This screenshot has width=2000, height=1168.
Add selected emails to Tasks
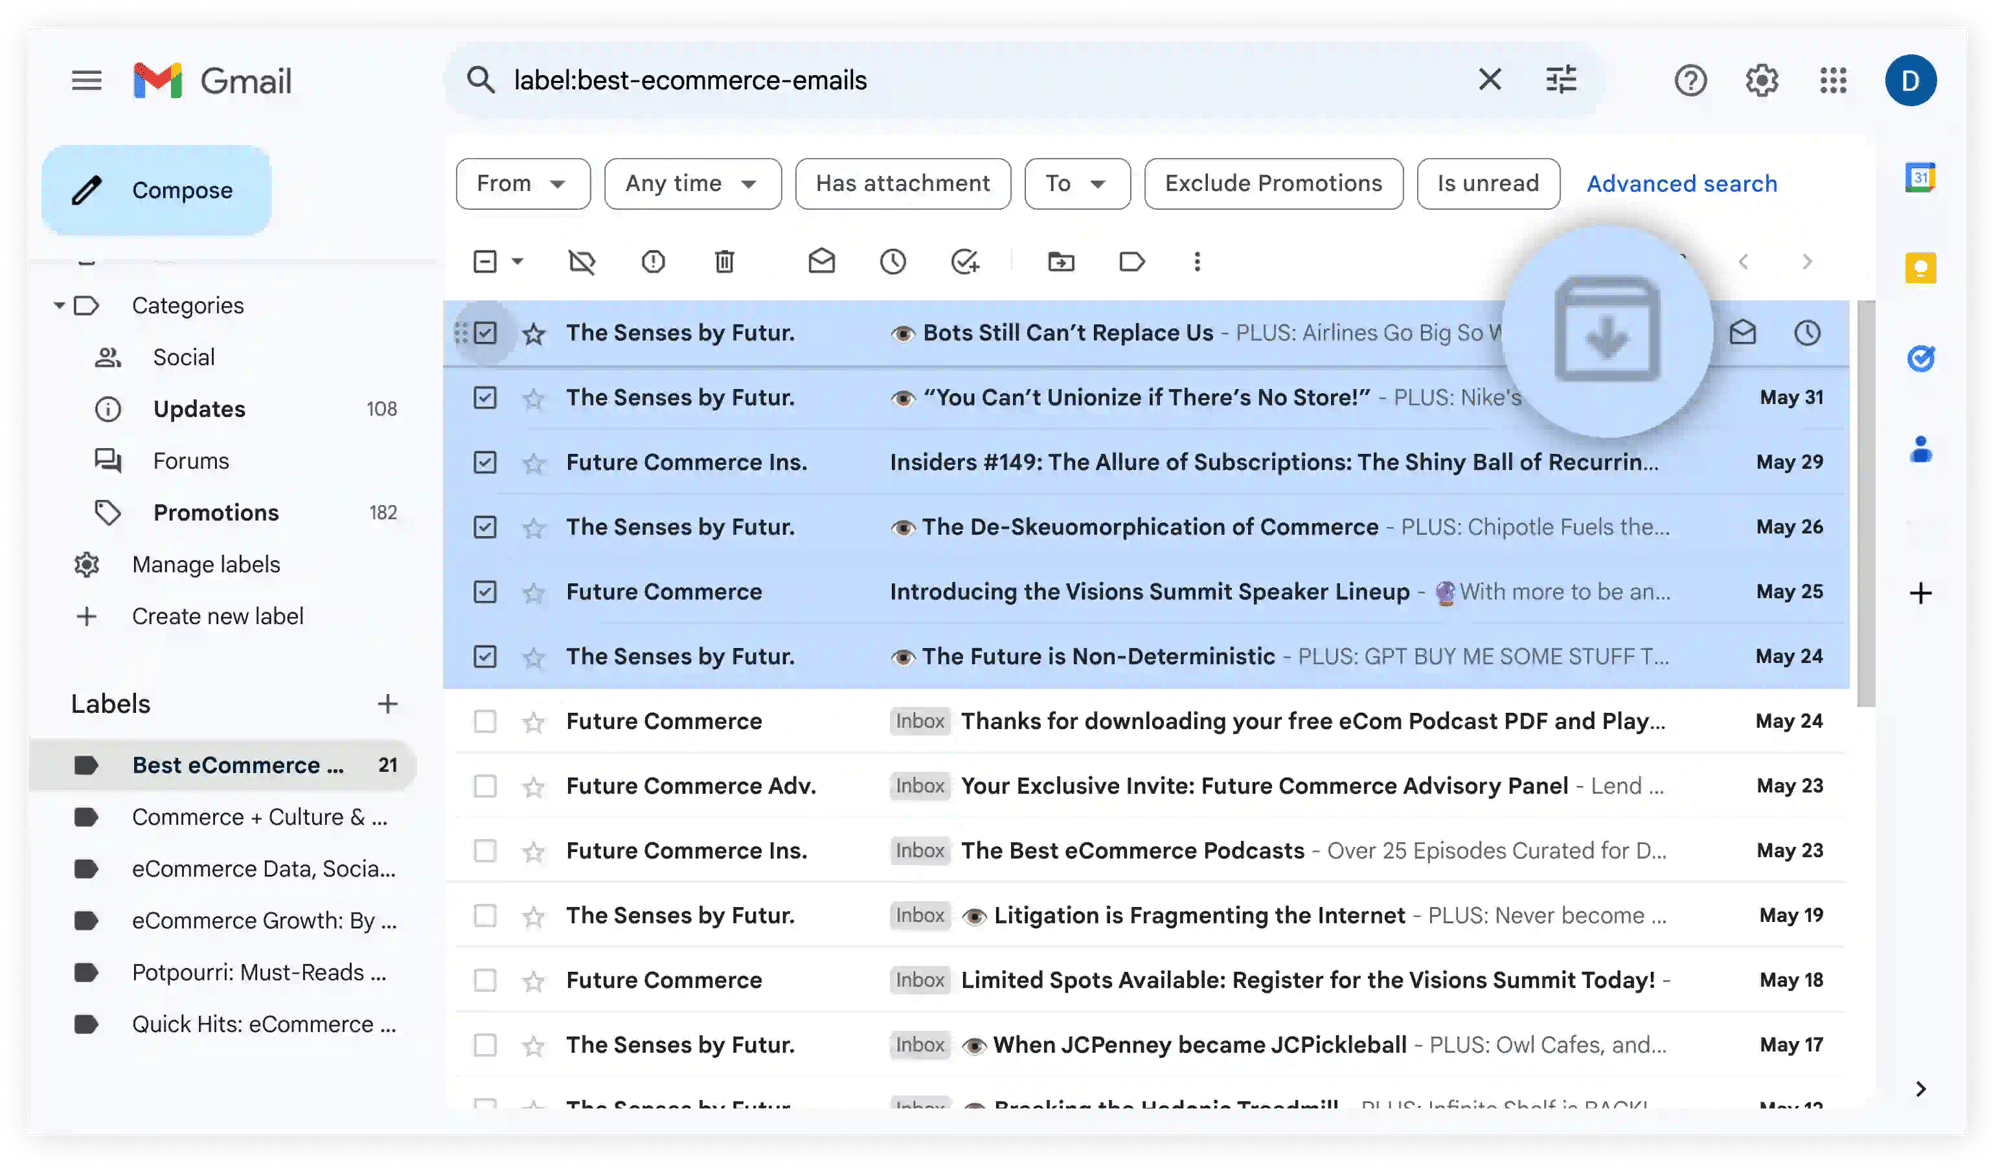965,262
